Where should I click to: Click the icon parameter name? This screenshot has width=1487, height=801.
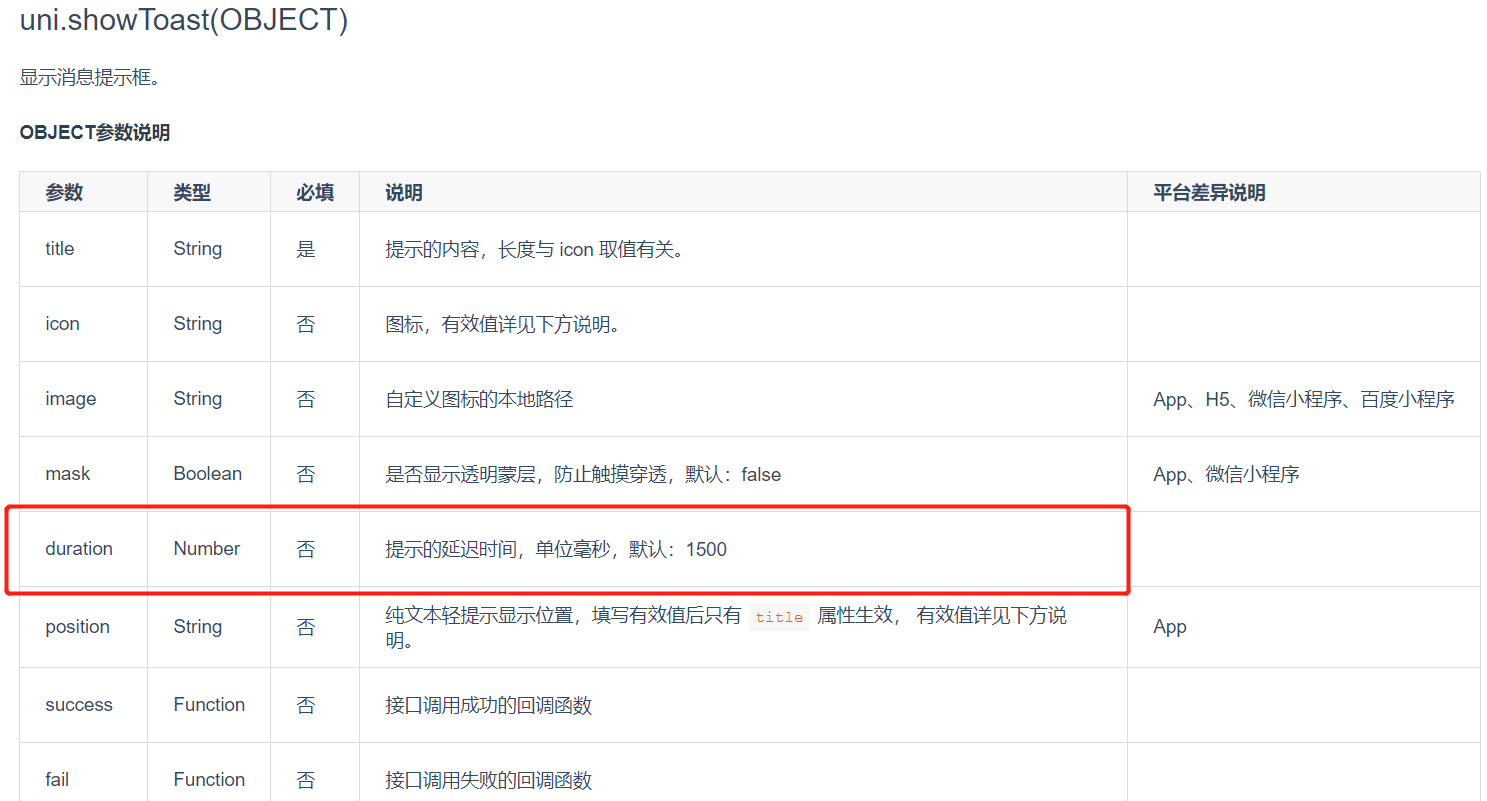click(62, 323)
